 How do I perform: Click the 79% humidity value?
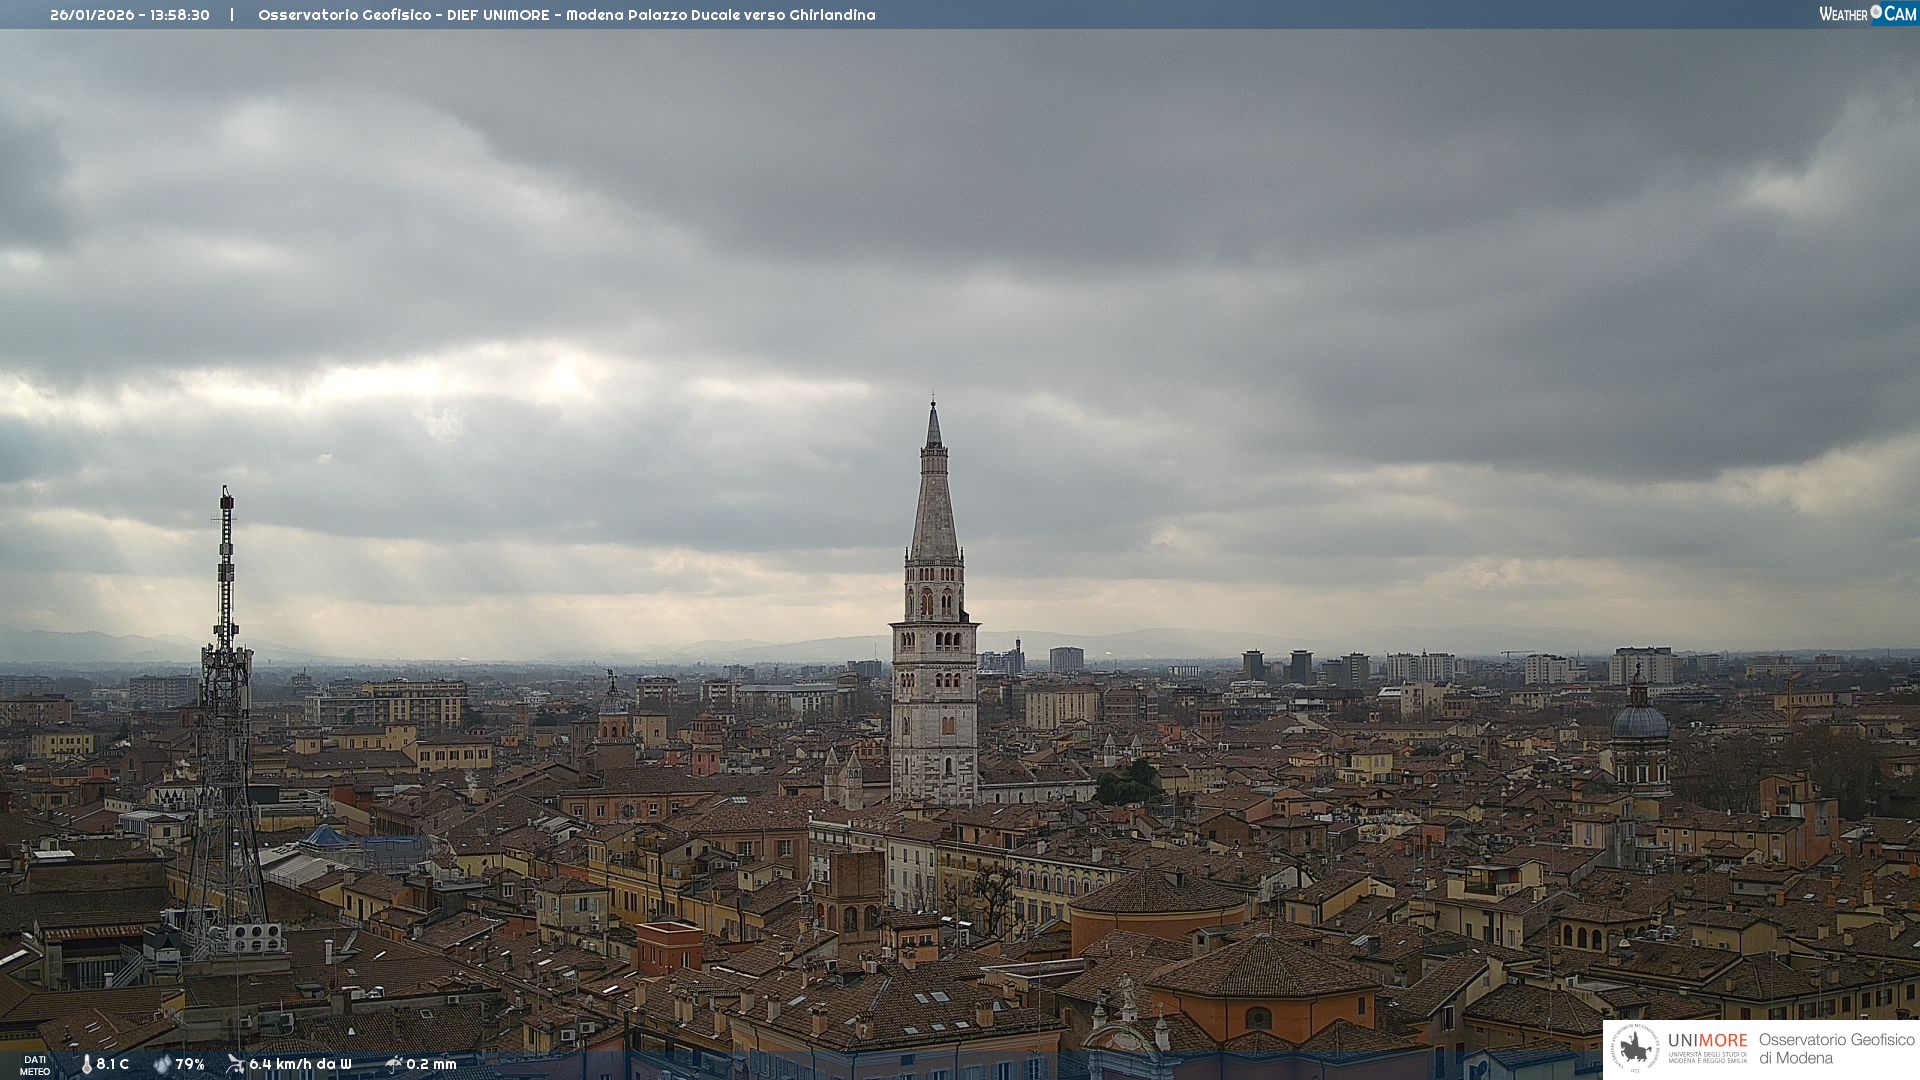[x=190, y=1064]
